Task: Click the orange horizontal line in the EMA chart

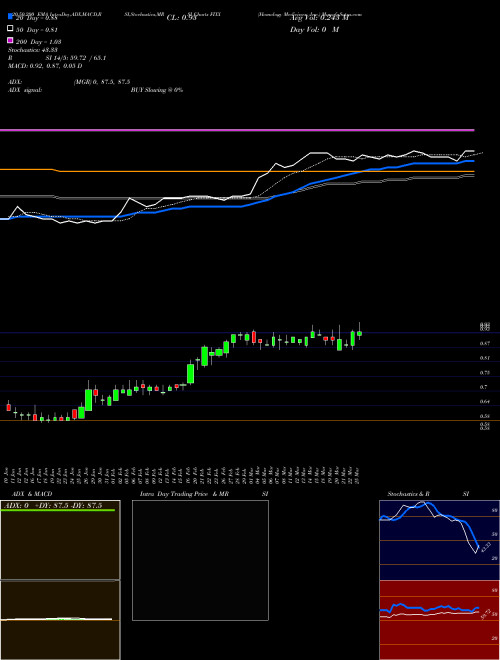Action: 237,171
